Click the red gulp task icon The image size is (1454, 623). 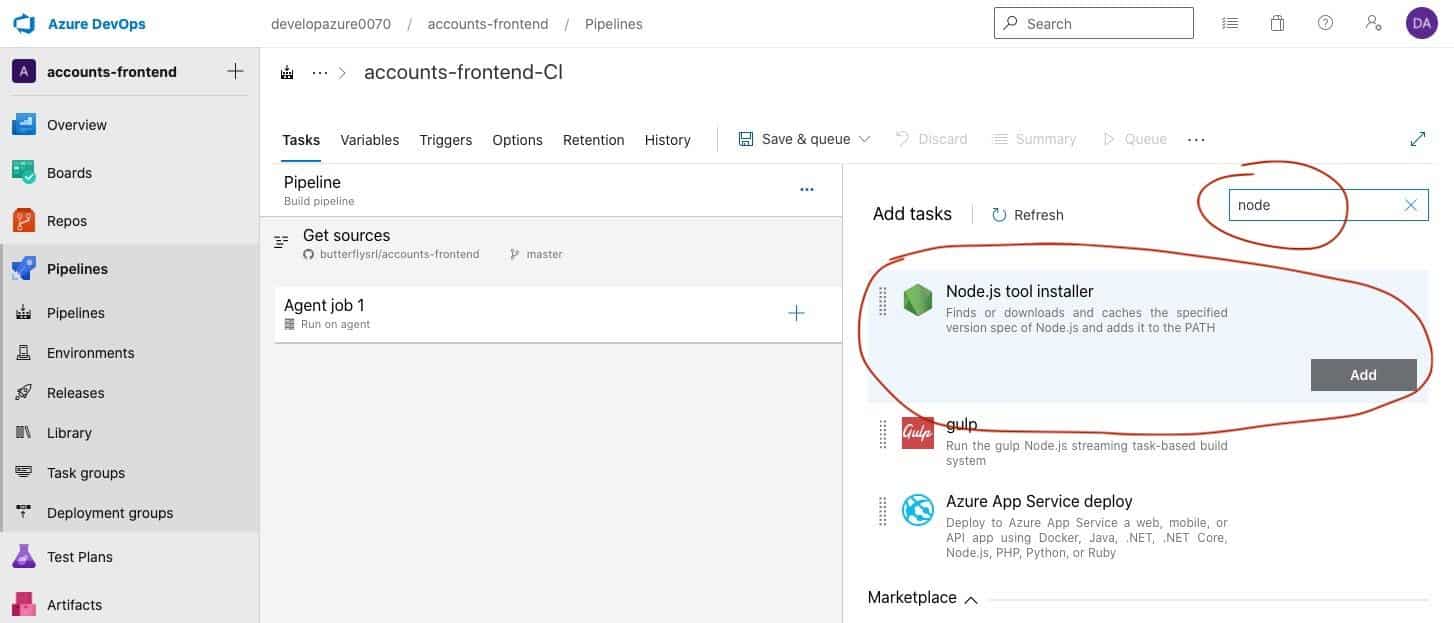pyautogui.click(x=917, y=433)
